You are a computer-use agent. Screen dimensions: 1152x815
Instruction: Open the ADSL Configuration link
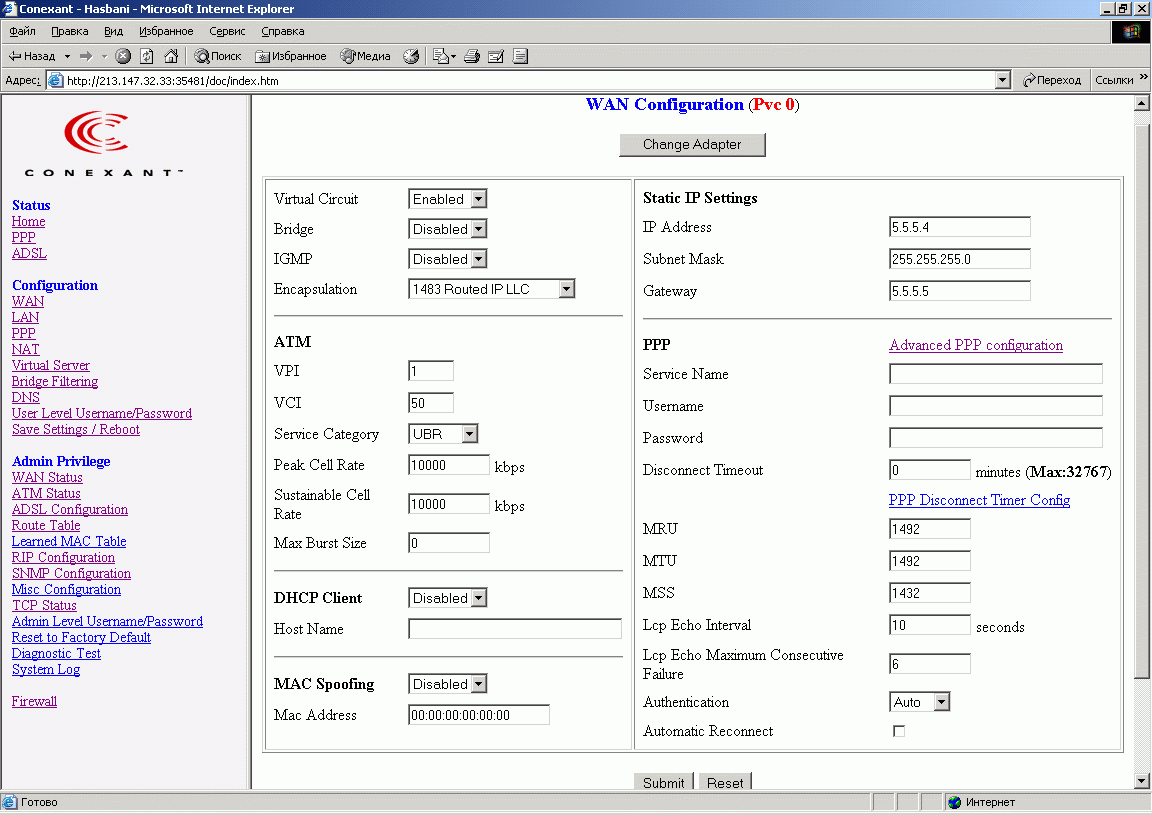point(70,509)
